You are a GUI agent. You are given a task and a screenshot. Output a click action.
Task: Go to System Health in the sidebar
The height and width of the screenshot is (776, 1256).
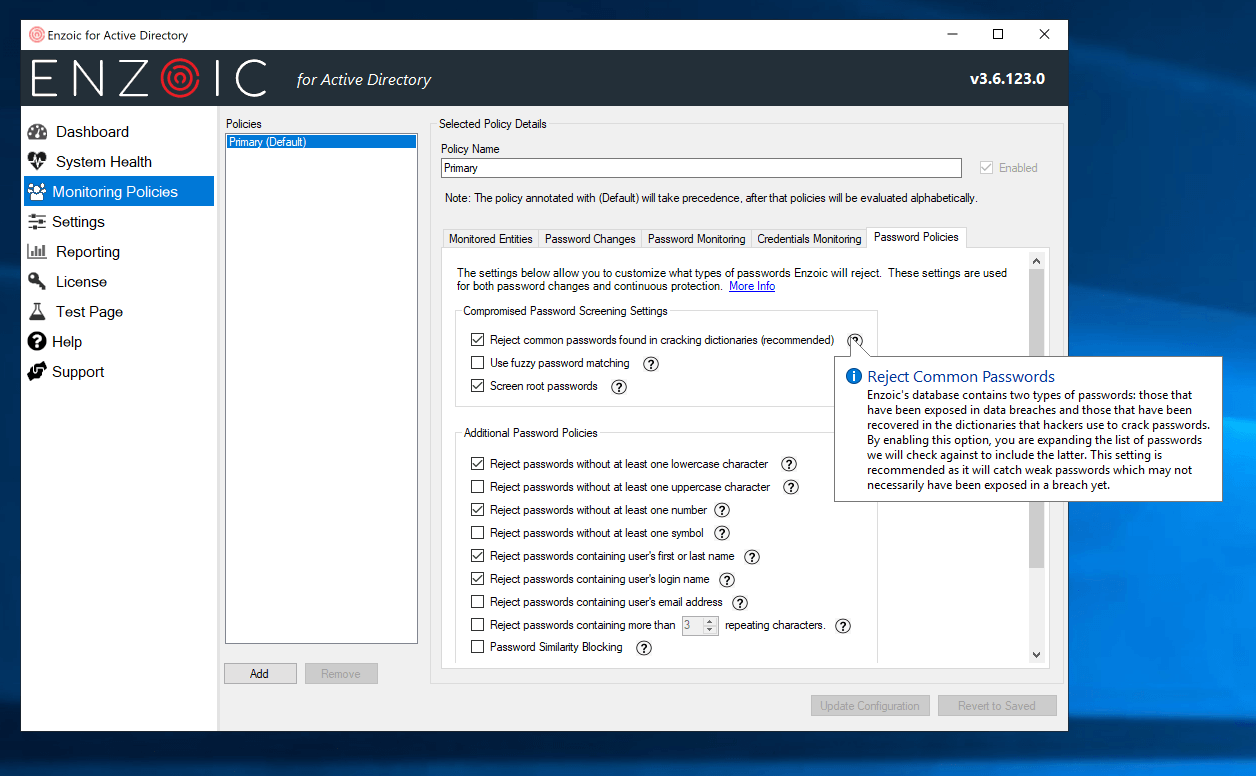coord(103,162)
